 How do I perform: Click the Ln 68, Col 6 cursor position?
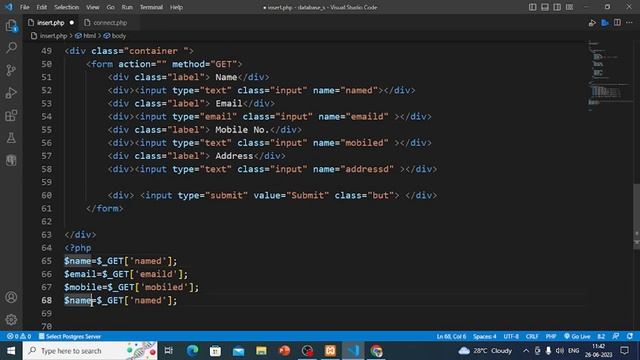(451, 336)
